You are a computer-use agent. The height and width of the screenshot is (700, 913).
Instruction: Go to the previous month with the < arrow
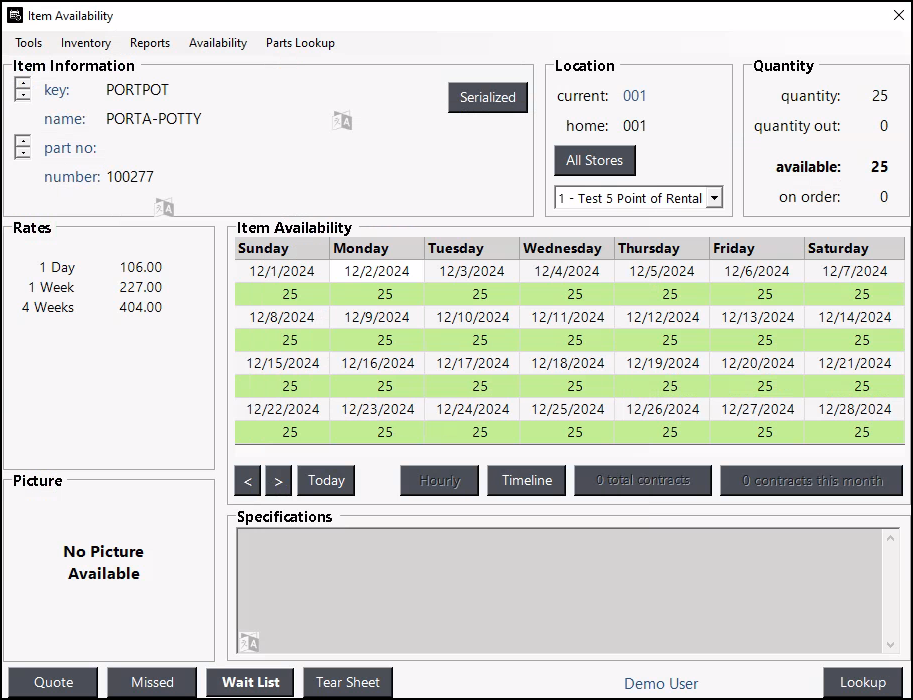pos(248,481)
